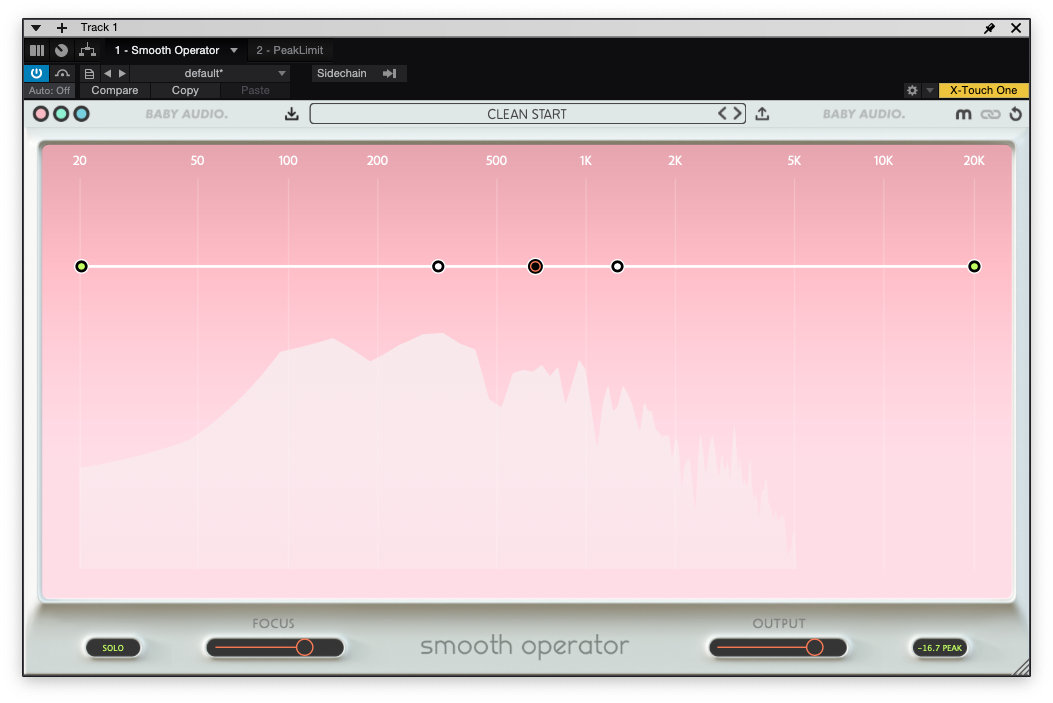Click the Paste button
Viewport: 1053px width, 703px height.
(255, 90)
